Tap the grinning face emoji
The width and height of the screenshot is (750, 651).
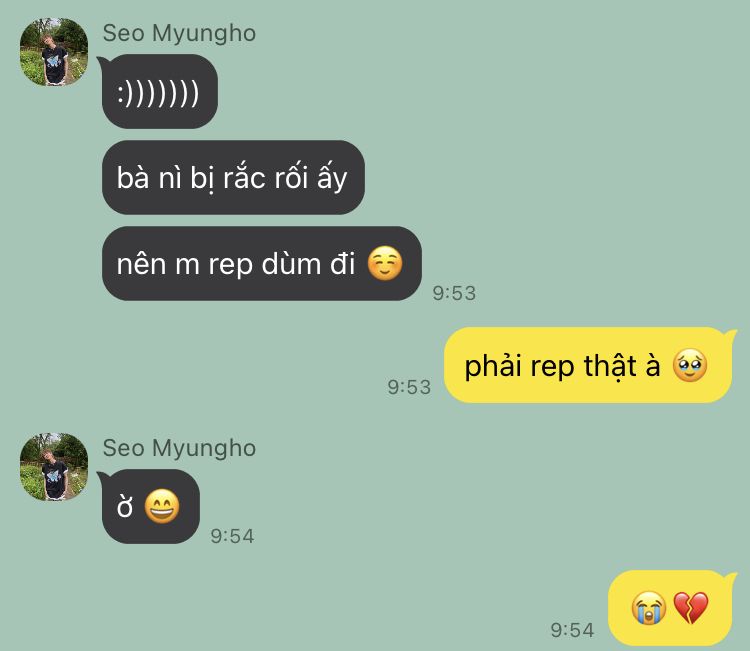click(x=162, y=506)
